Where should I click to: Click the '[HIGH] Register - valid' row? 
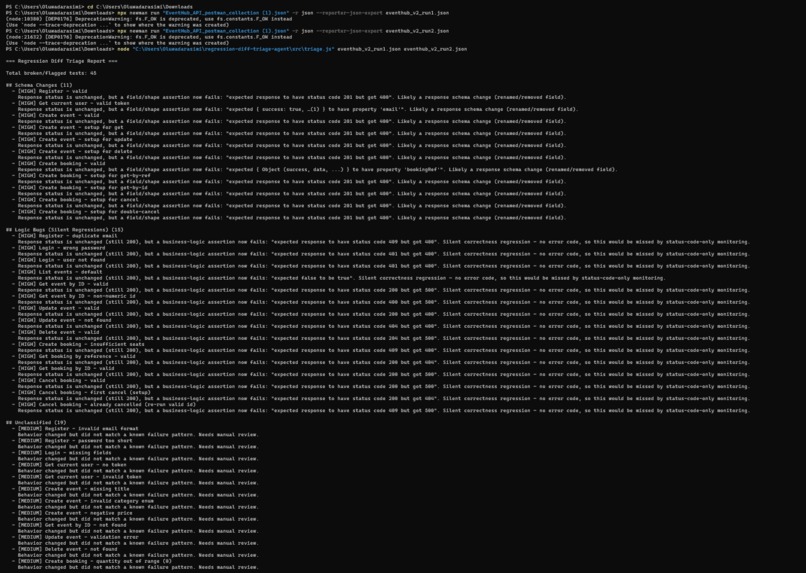pos(50,91)
